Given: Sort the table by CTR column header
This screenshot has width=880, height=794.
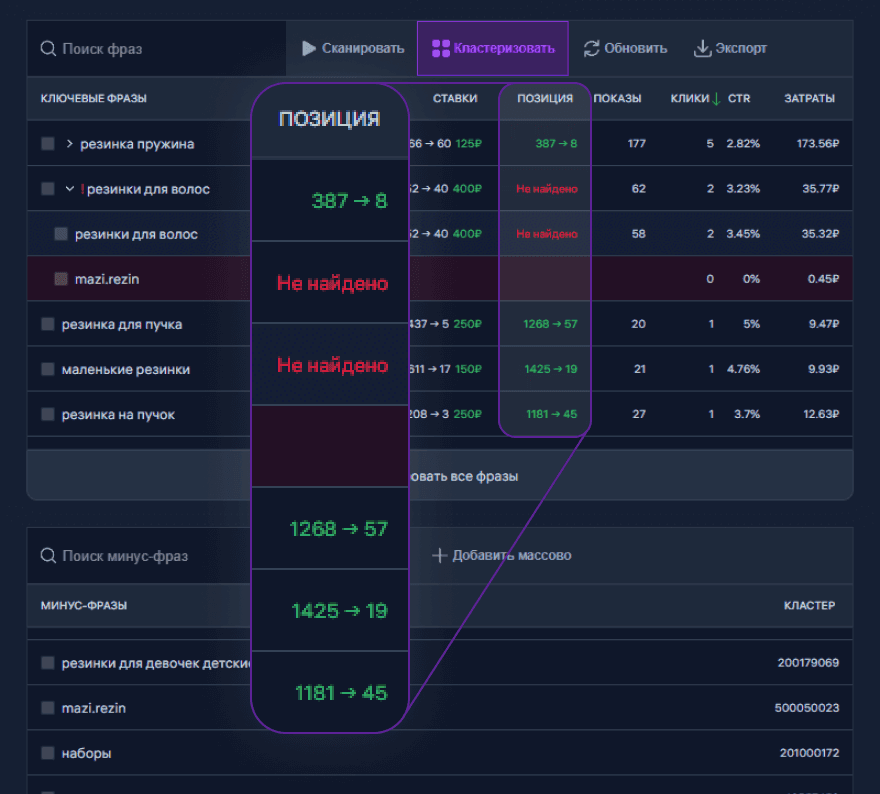Looking at the screenshot, I should (x=739, y=98).
